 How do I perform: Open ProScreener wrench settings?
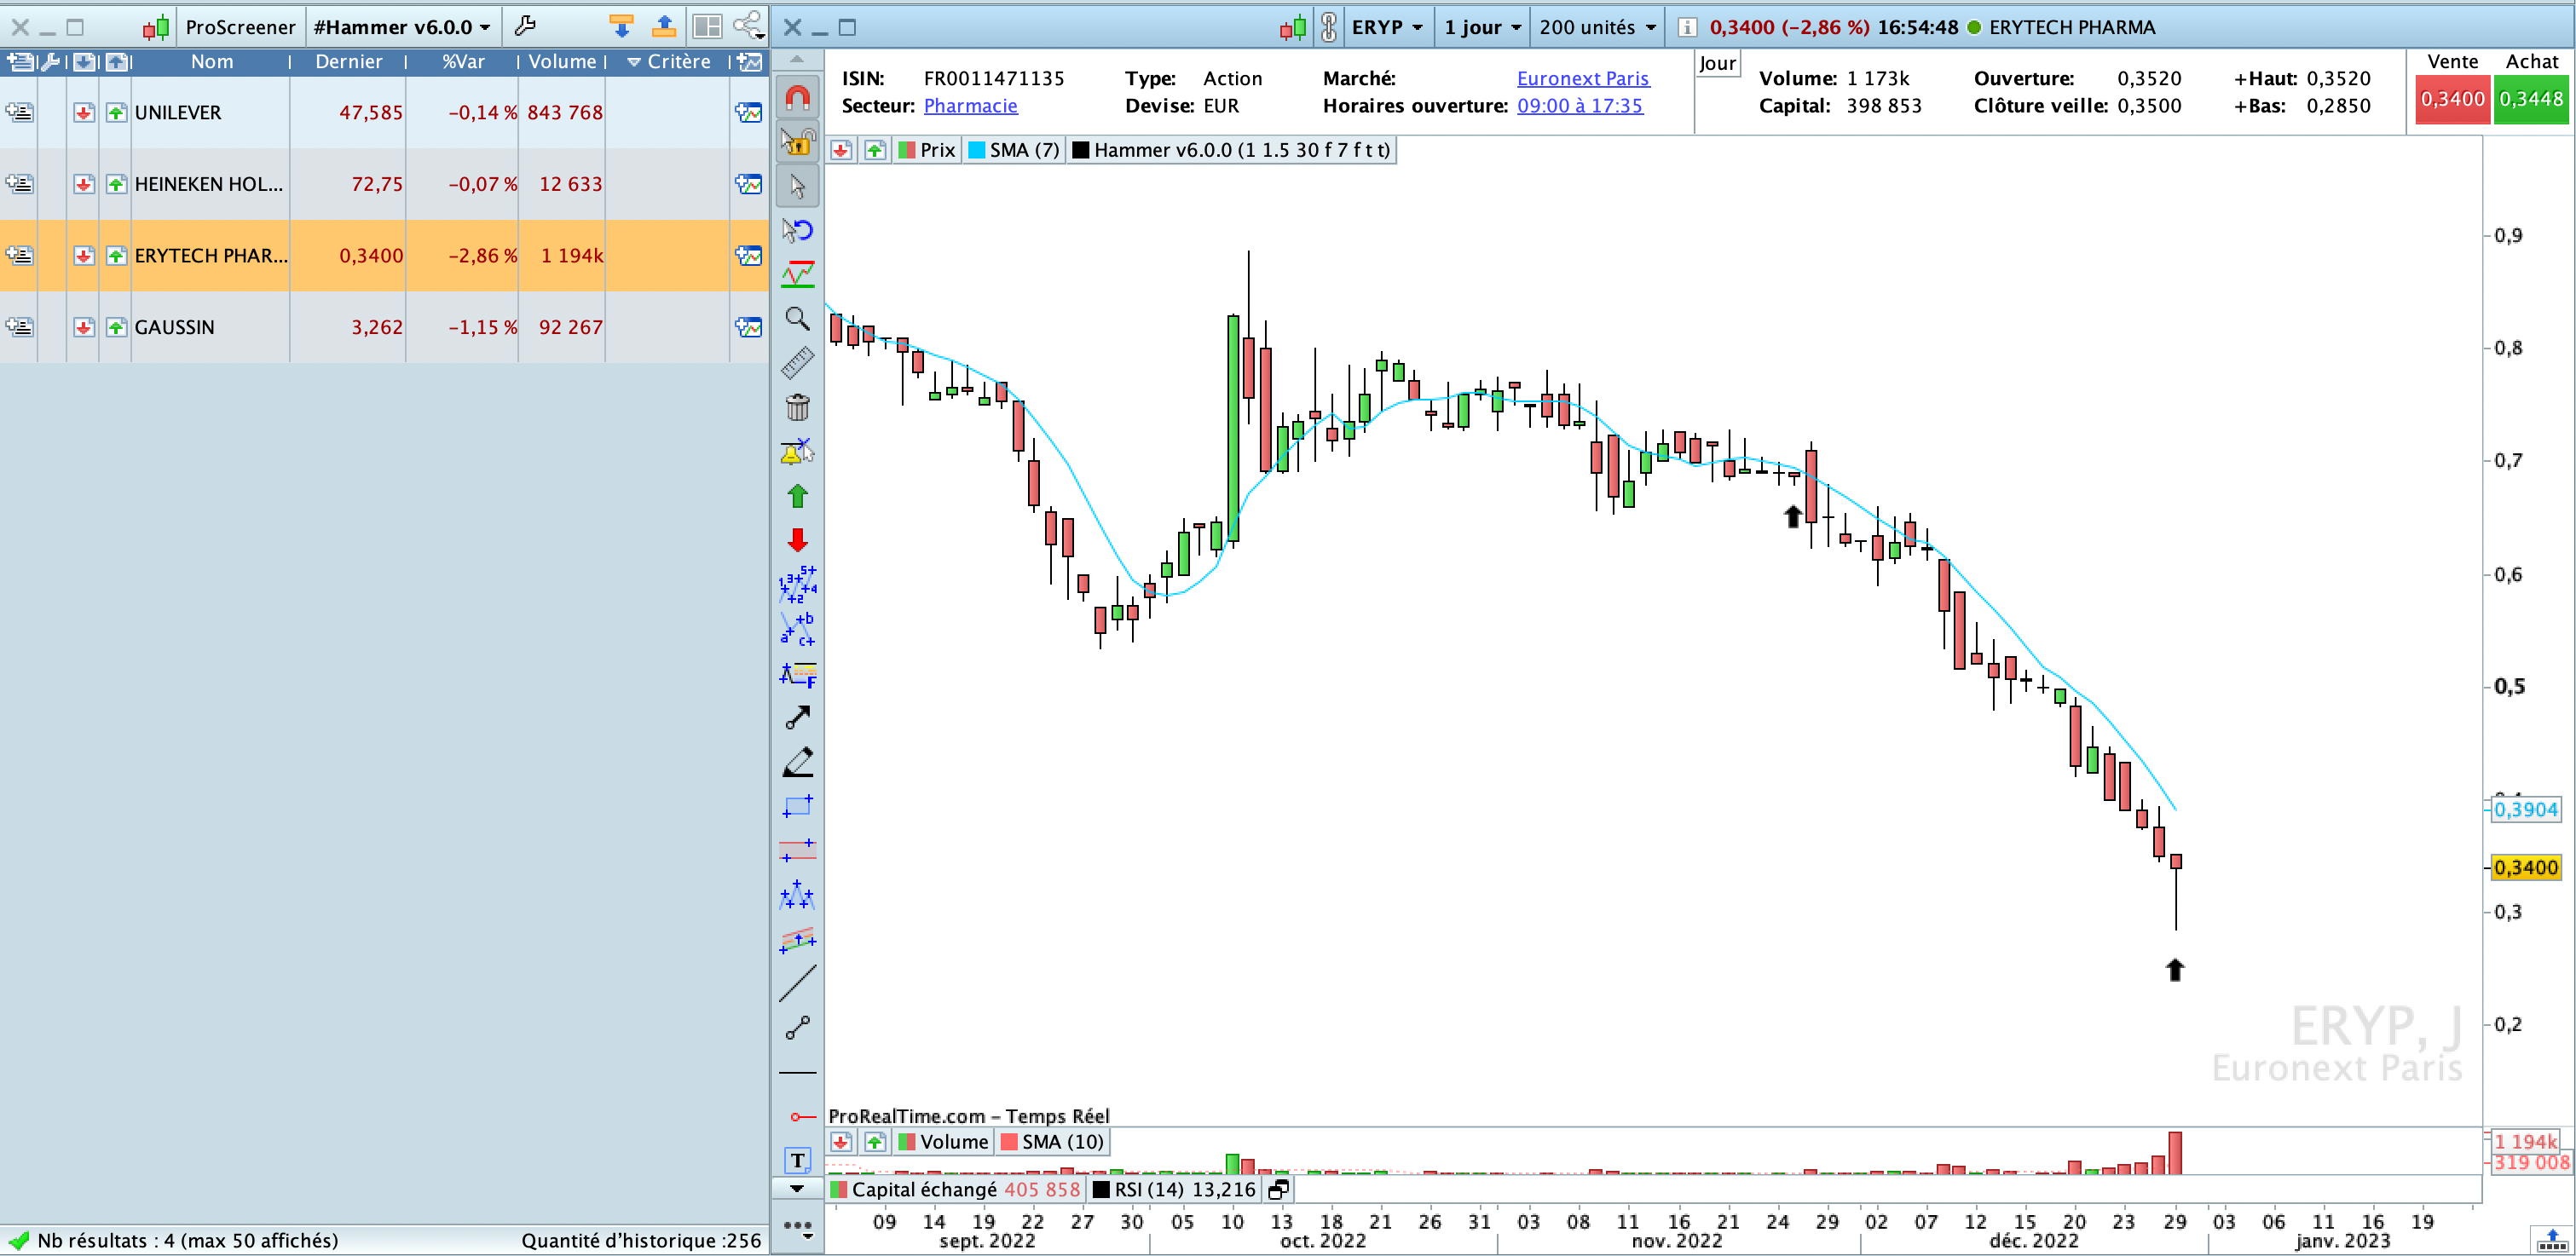525,26
